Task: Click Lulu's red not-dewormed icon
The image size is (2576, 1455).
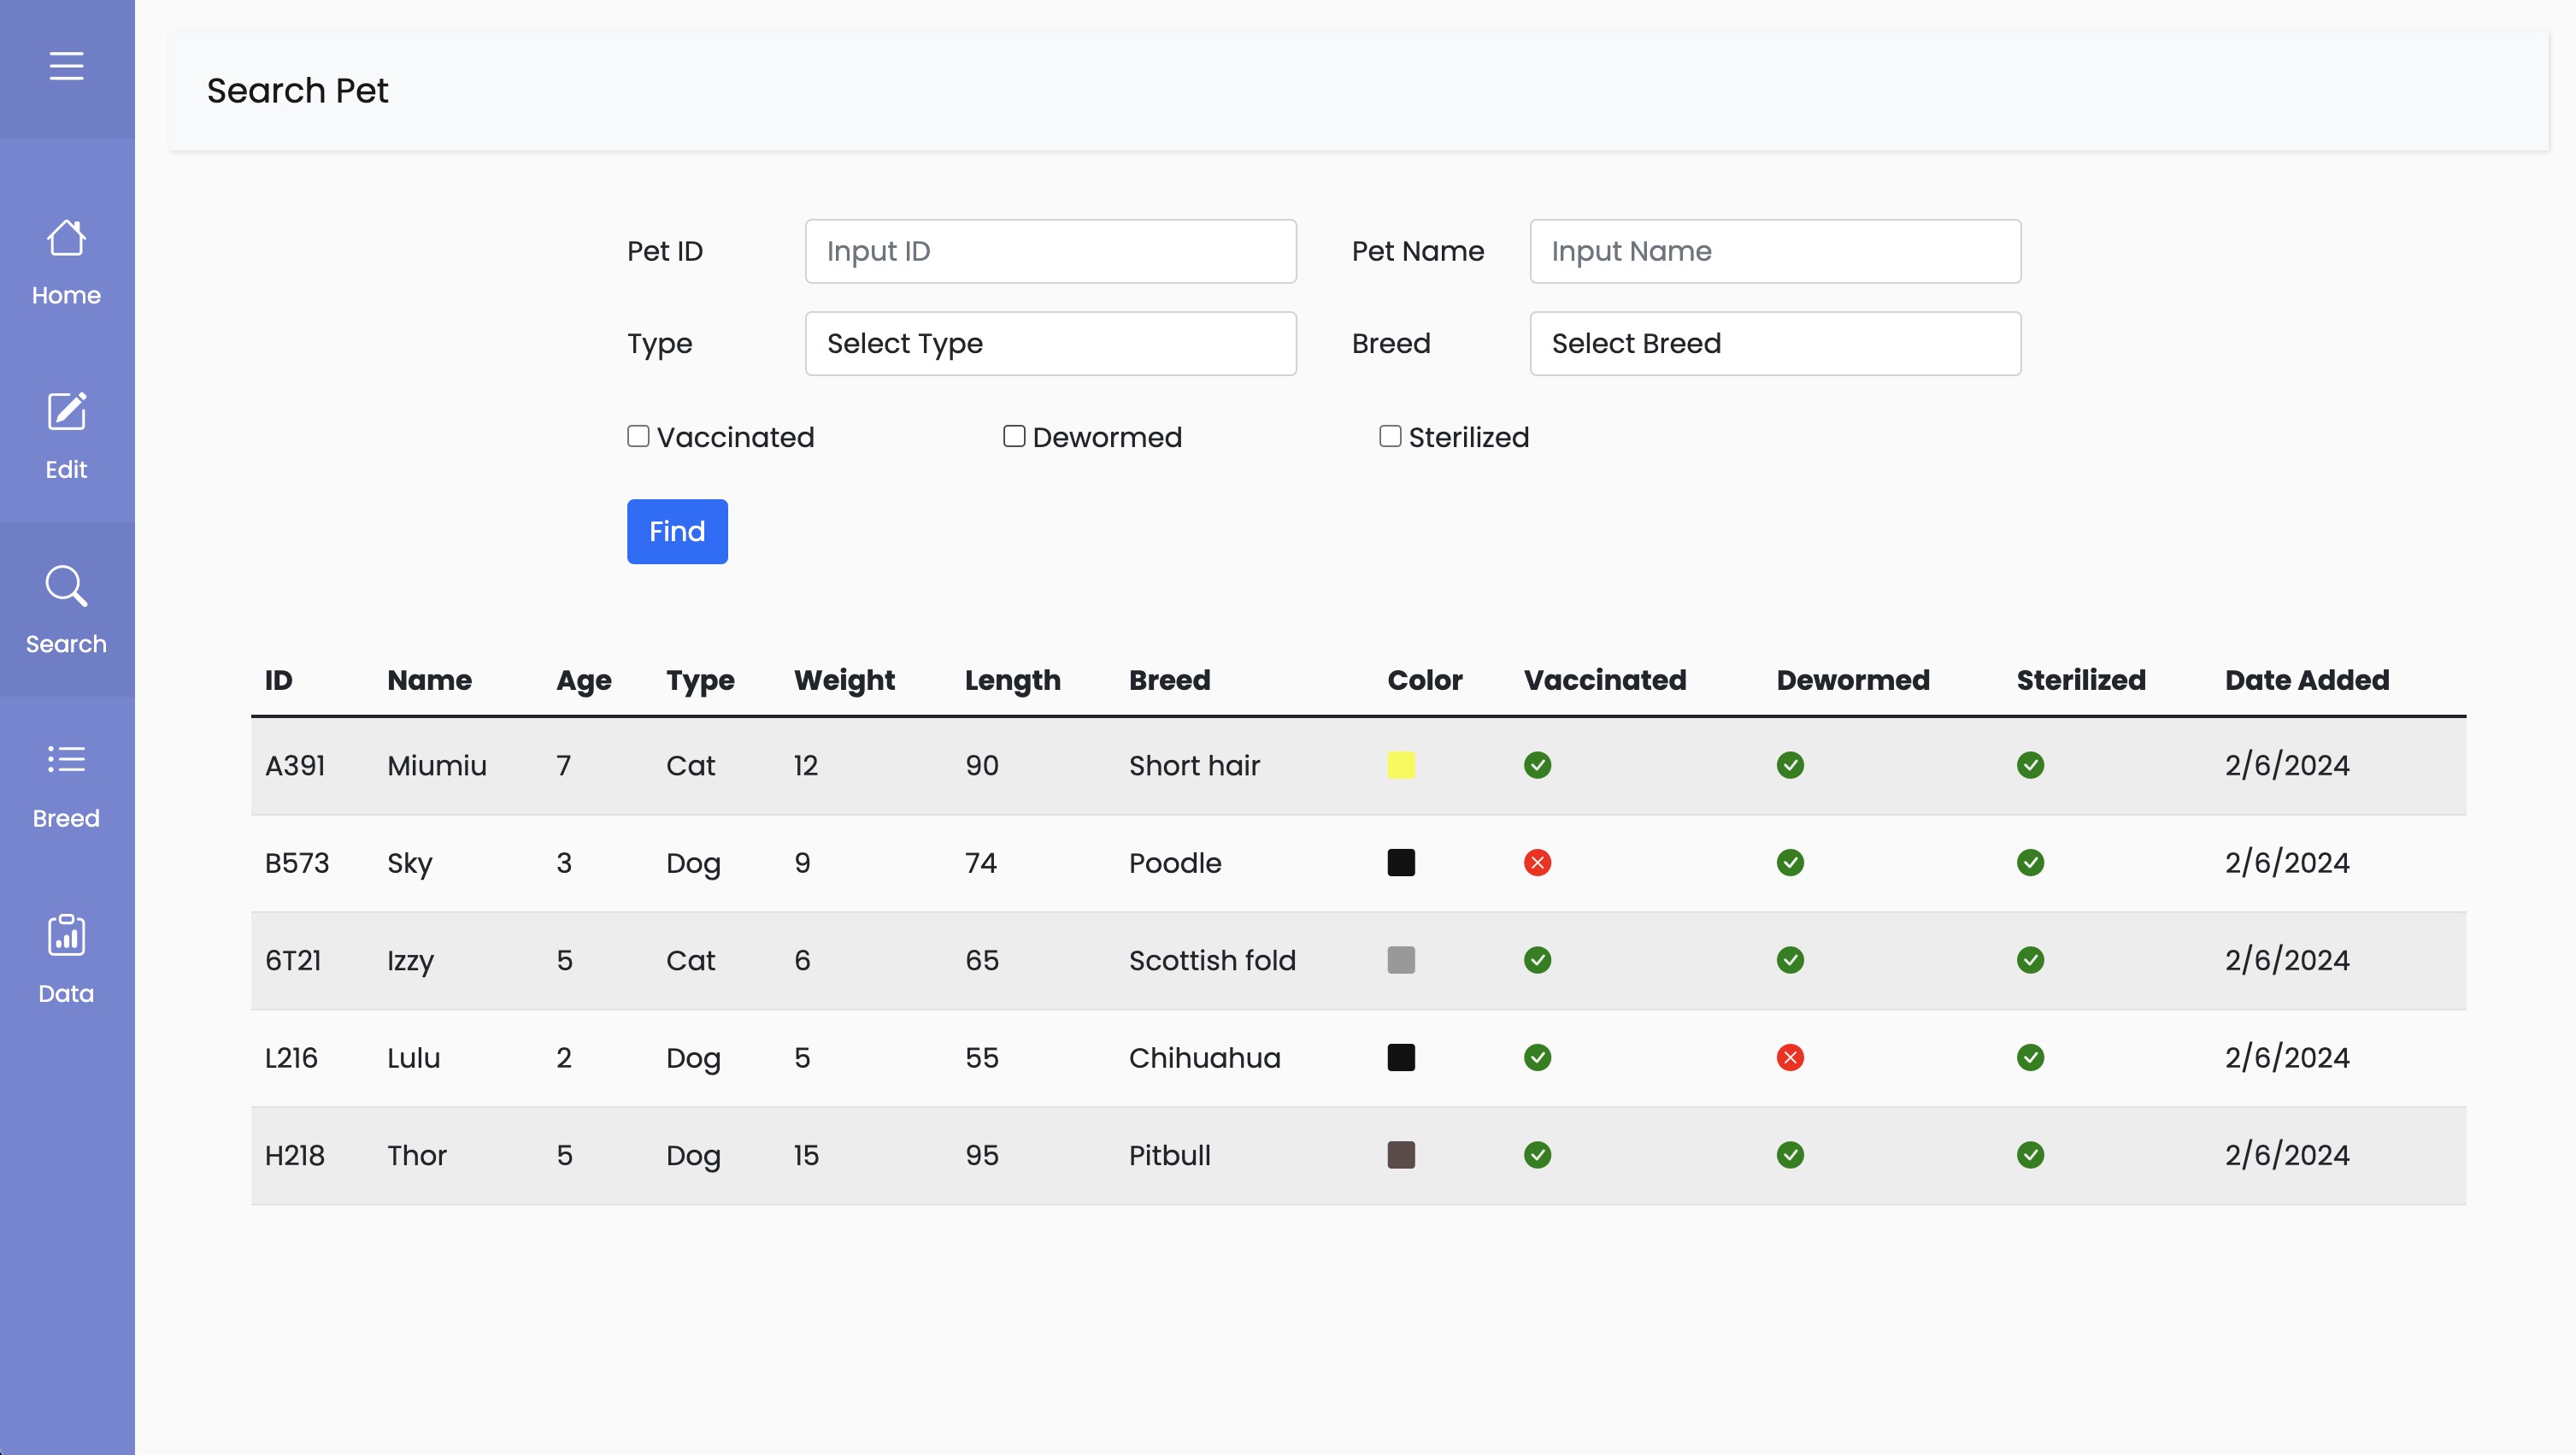Action: 1790,1057
